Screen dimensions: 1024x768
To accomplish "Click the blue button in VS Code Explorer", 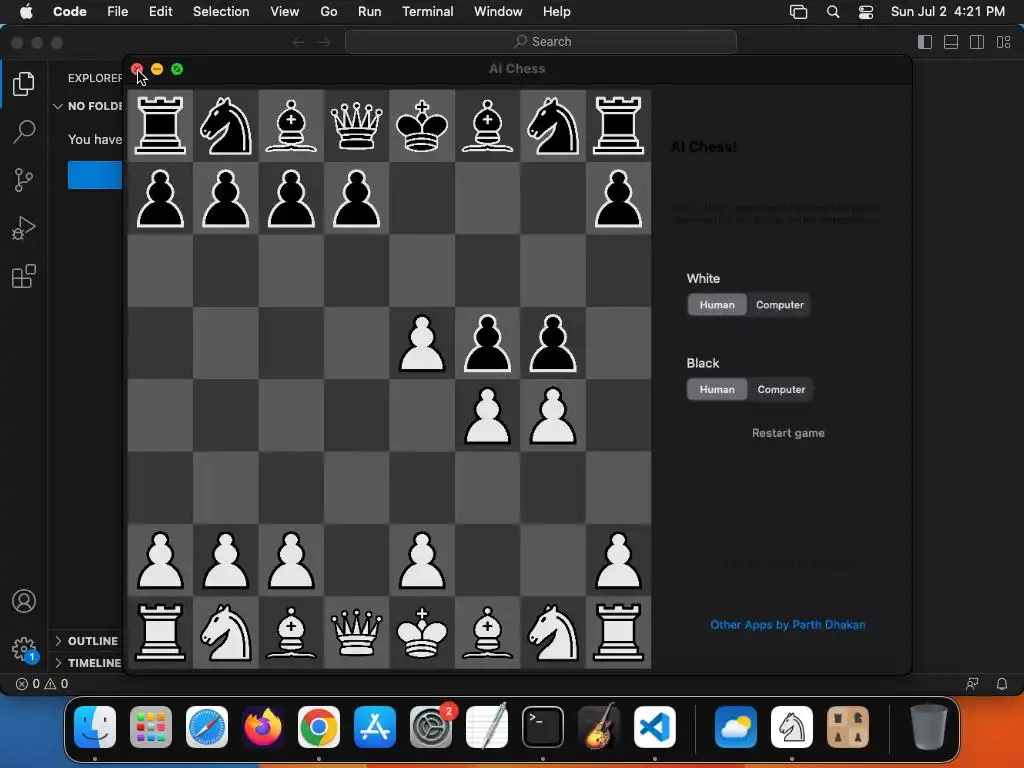I will click(95, 175).
